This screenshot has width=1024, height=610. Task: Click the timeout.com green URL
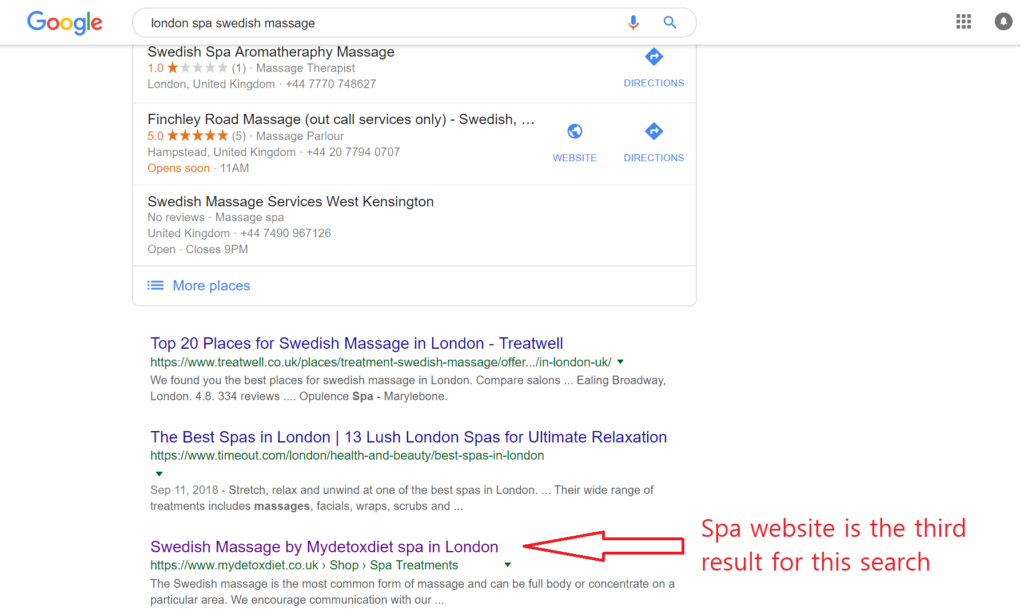tap(347, 455)
